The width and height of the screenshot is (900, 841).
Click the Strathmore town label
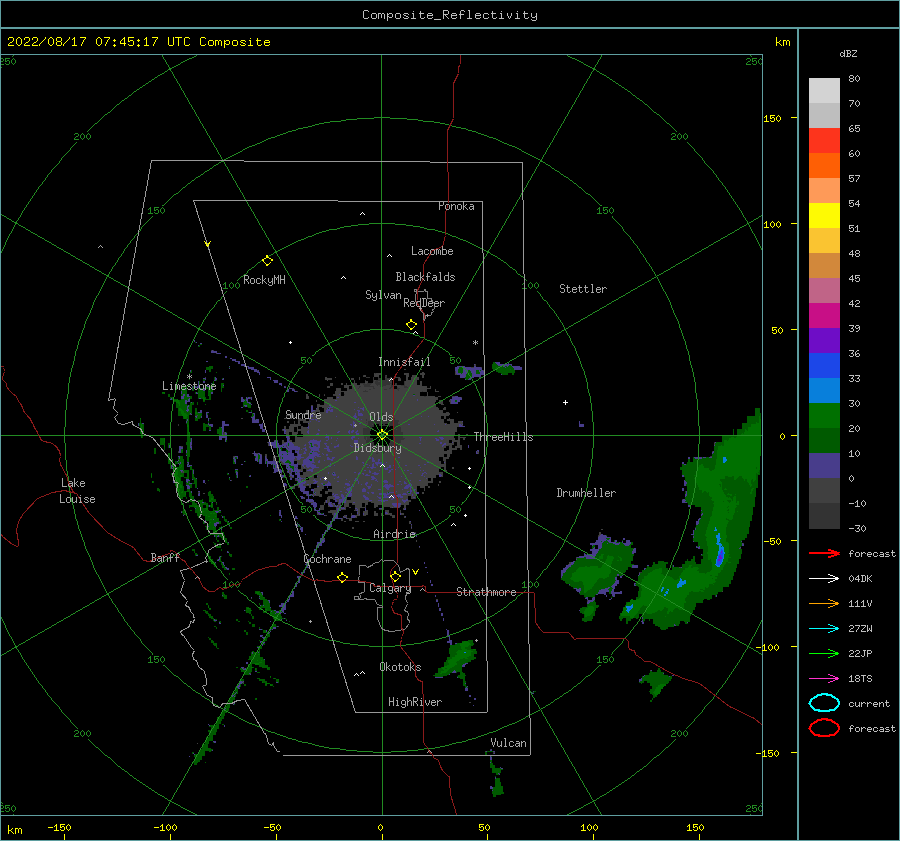[x=486, y=592]
